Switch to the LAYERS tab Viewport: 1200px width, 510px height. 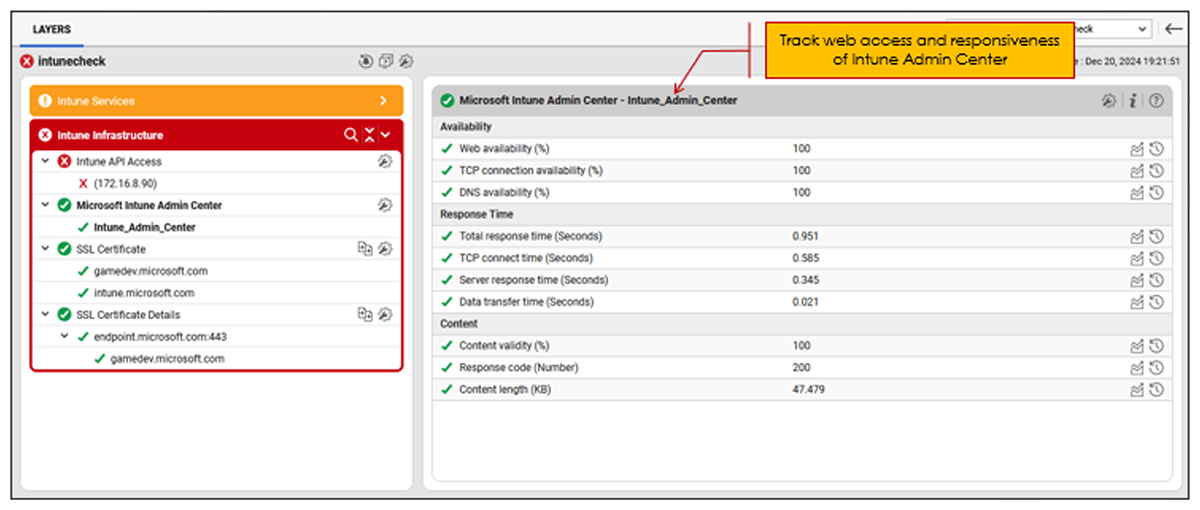52,30
